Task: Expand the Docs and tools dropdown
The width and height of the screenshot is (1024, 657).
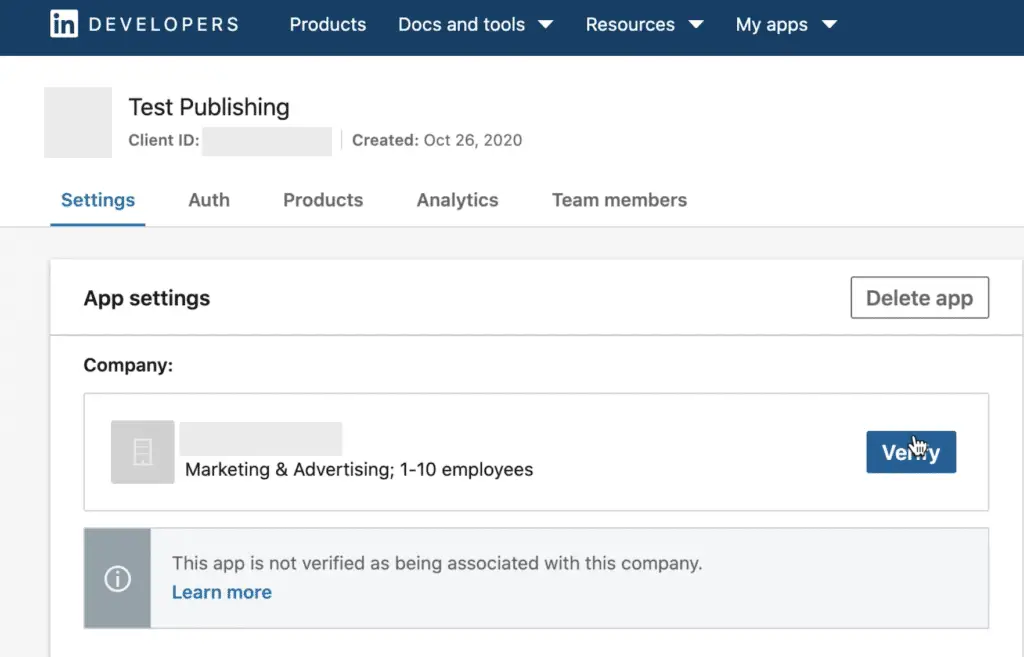Action: pos(475,24)
